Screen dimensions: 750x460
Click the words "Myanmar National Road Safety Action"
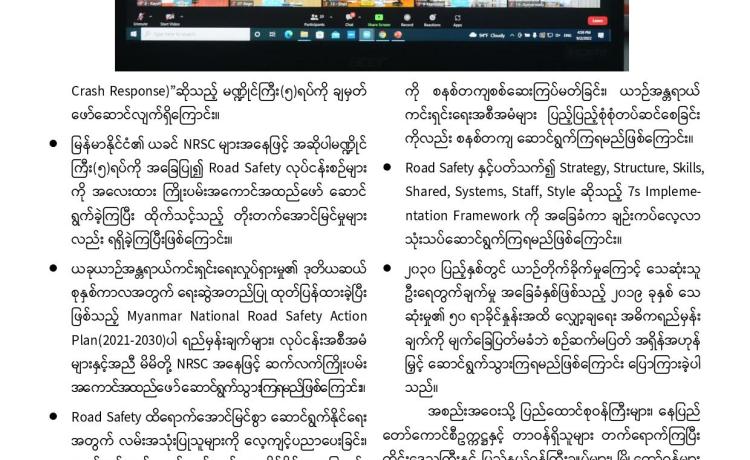coord(247,316)
